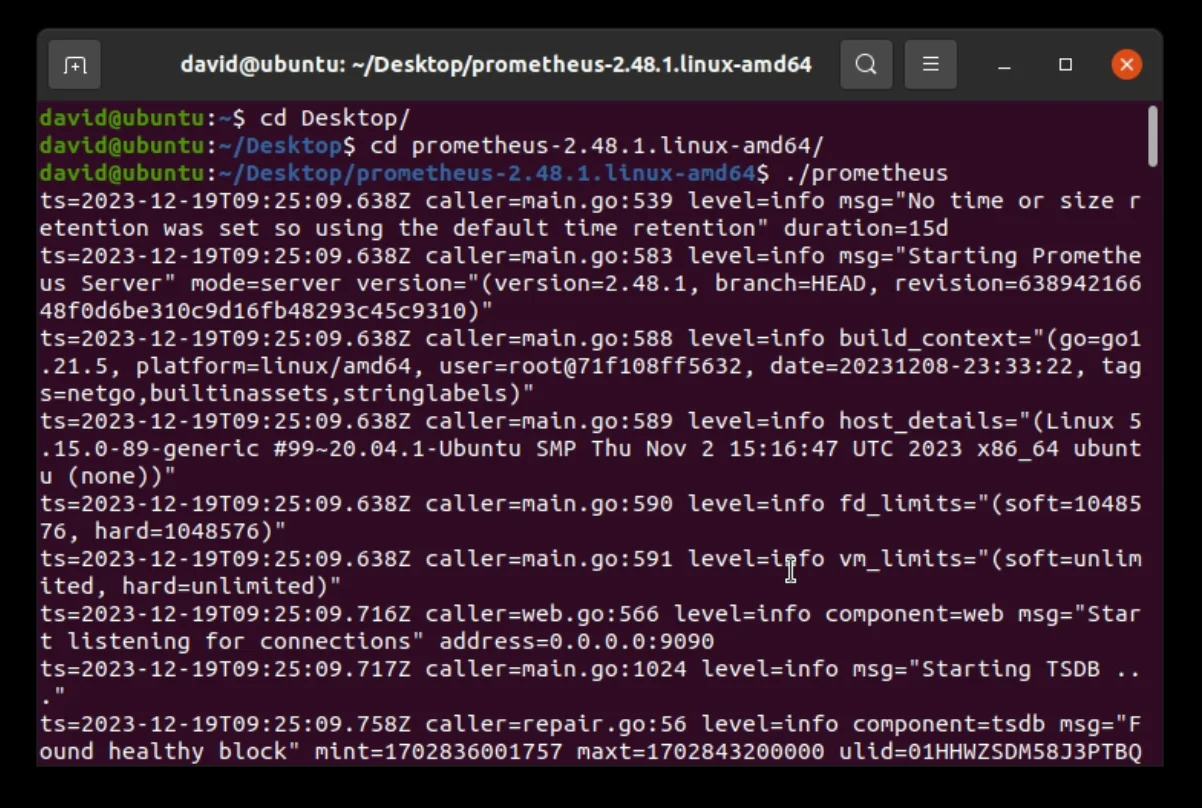Image resolution: width=1202 pixels, height=808 pixels.
Task: Click 'user=root@71f108ff5632' text
Action: click(x=590, y=366)
